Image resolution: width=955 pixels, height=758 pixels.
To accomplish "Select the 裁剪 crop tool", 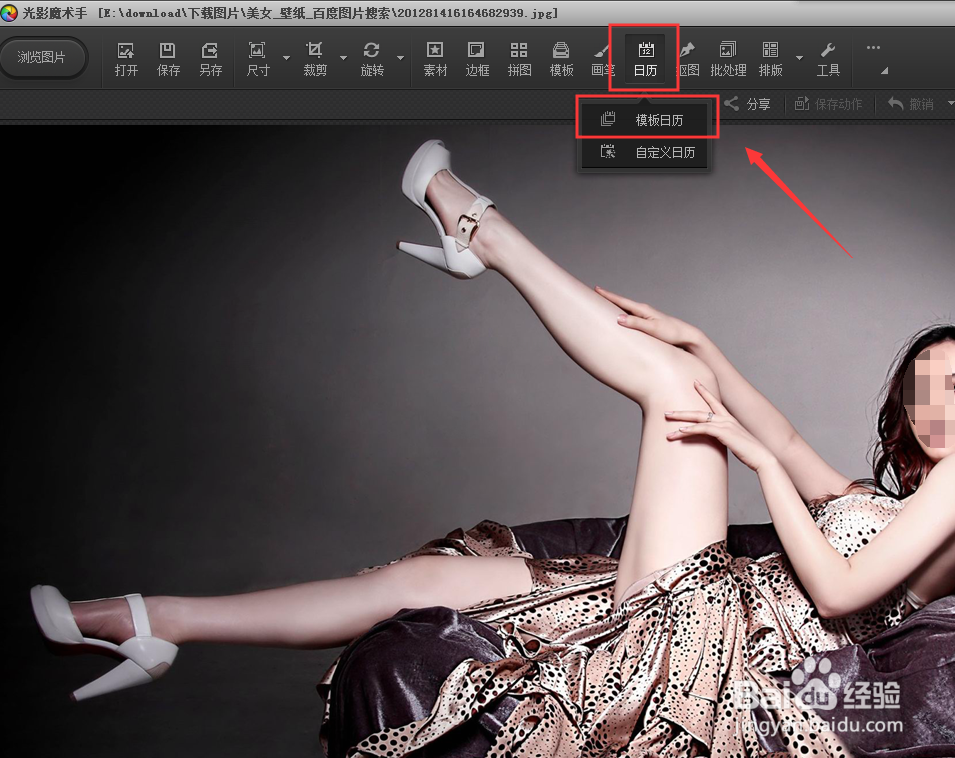I will (315, 59).
